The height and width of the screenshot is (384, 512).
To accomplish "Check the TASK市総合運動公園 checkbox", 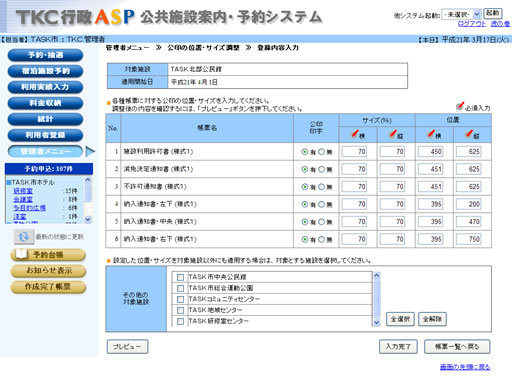I will pyautogui.click(x=180, y=288).
